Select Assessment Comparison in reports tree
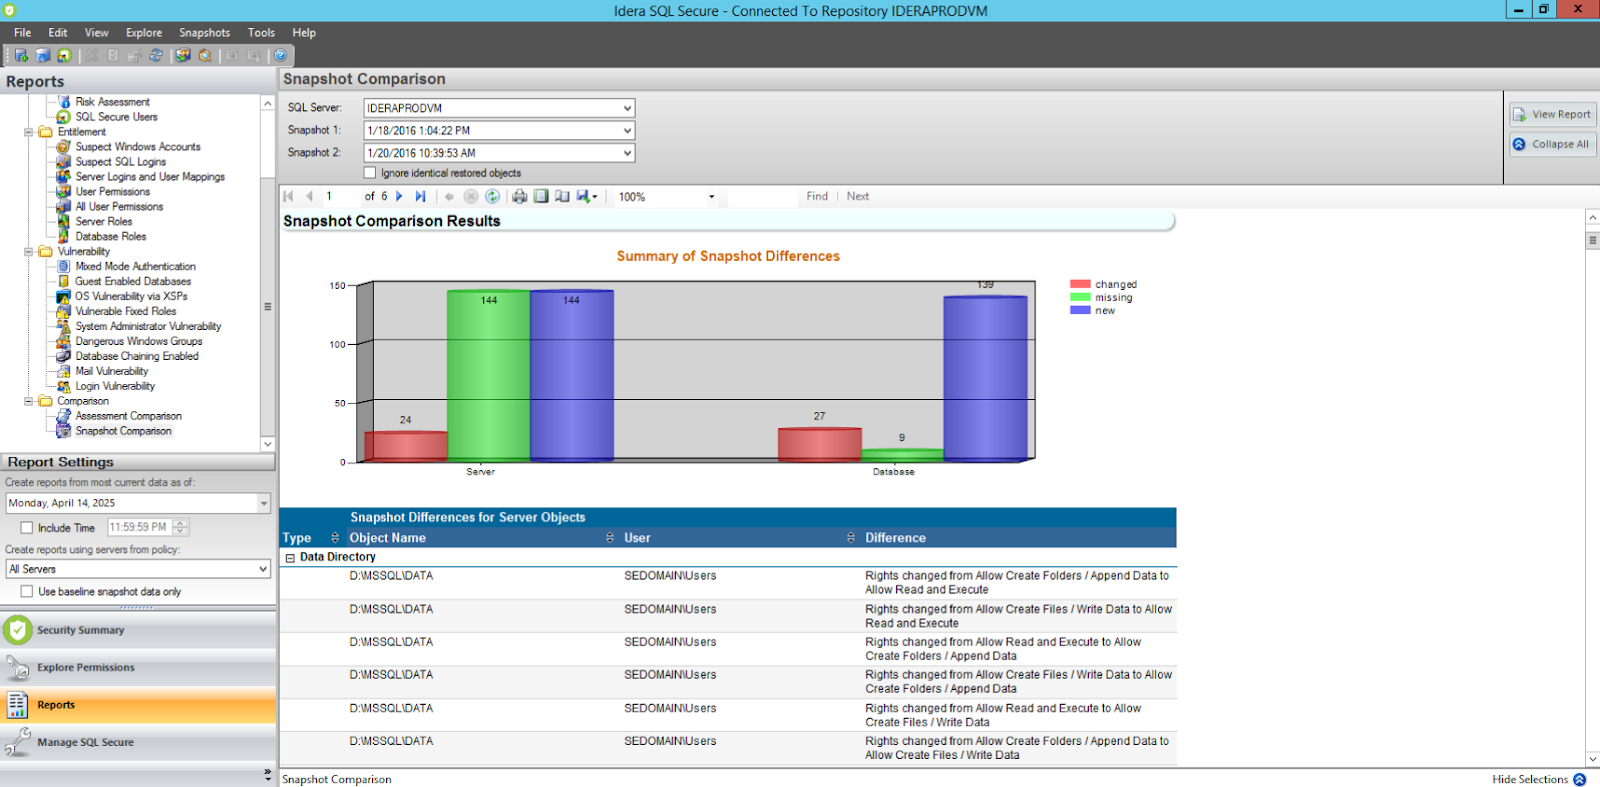The image size is (1600, 787). pyautogui.click(x=128, y=416)
